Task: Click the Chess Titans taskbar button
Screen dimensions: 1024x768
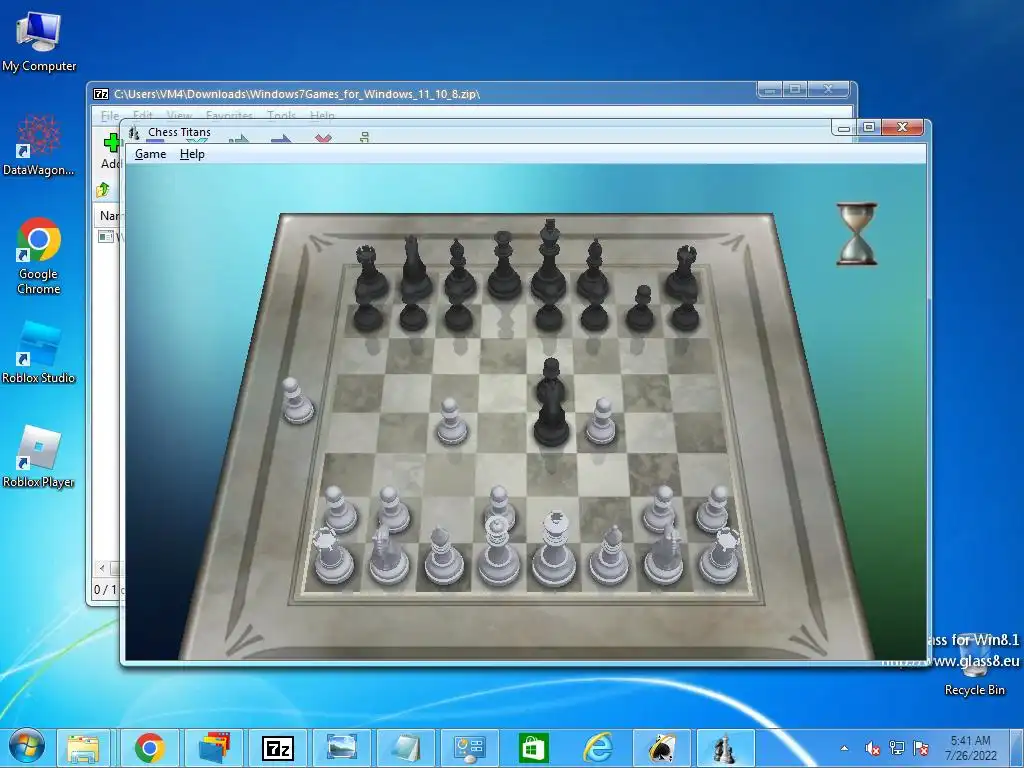Action: [726, 748]
